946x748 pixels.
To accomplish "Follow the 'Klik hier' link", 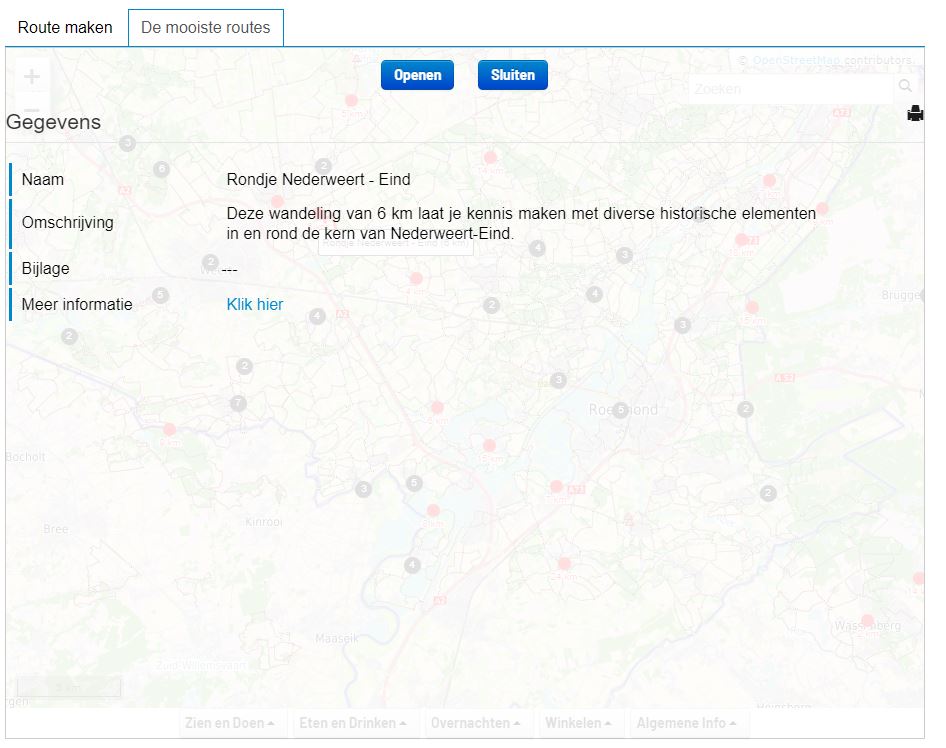I will (255, 305).
